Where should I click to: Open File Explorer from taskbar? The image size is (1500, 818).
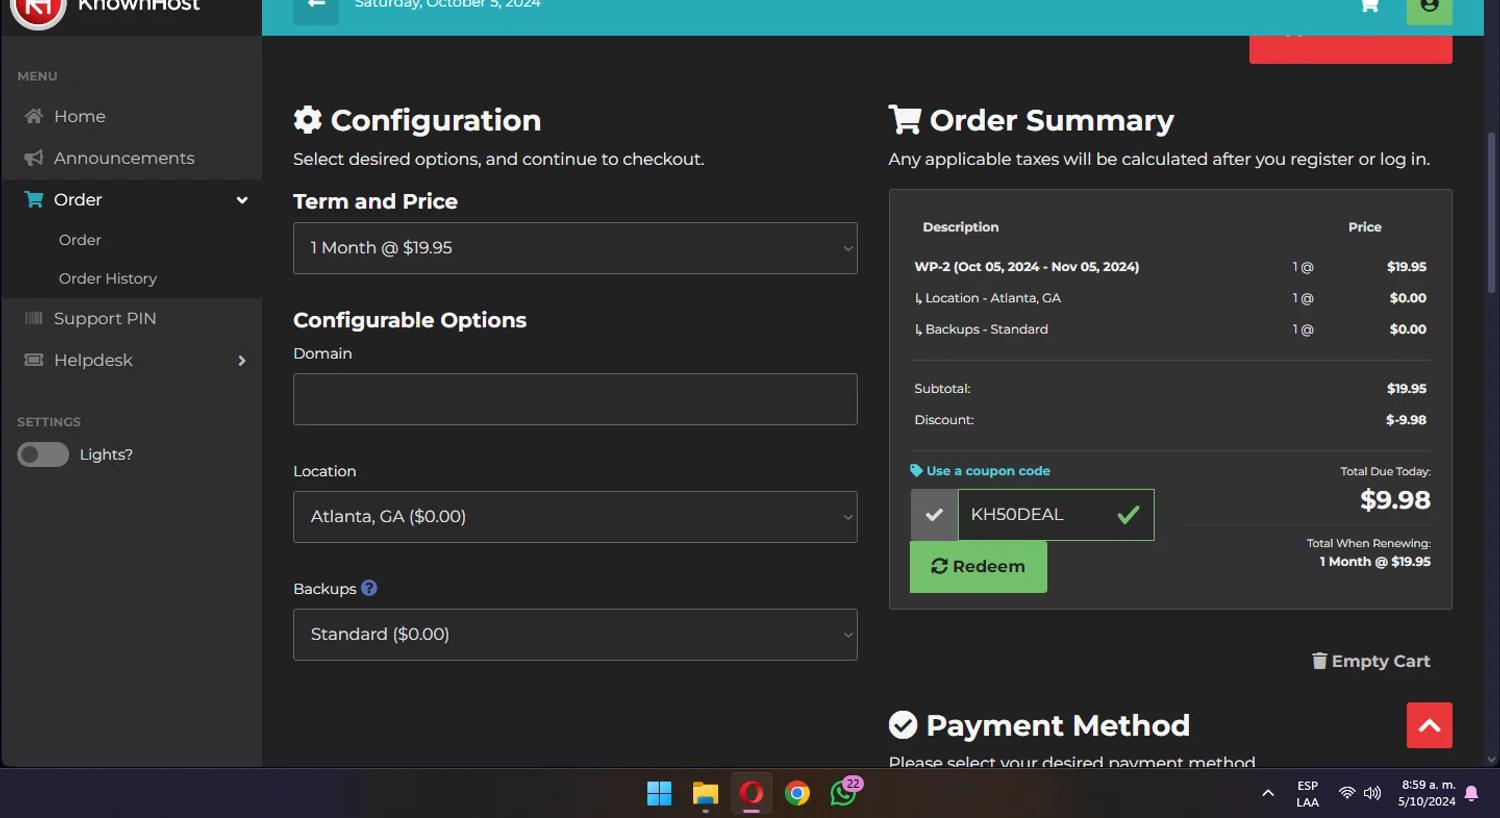(x=705, y=794)
